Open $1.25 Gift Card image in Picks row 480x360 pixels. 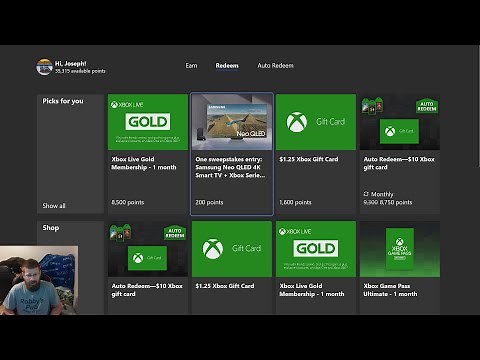pyautogui.click(x=316, y=122)
